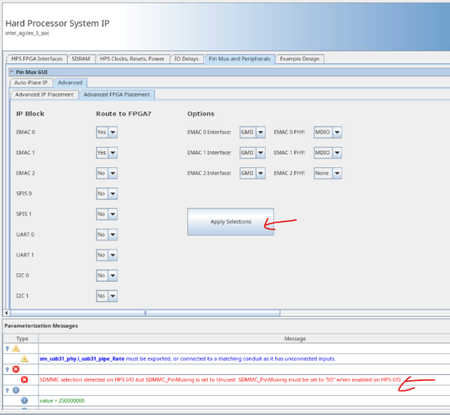The image size is (450, 415).
Task: Click the horizontal scrollbar left arrow
Action: pos(6,313)
